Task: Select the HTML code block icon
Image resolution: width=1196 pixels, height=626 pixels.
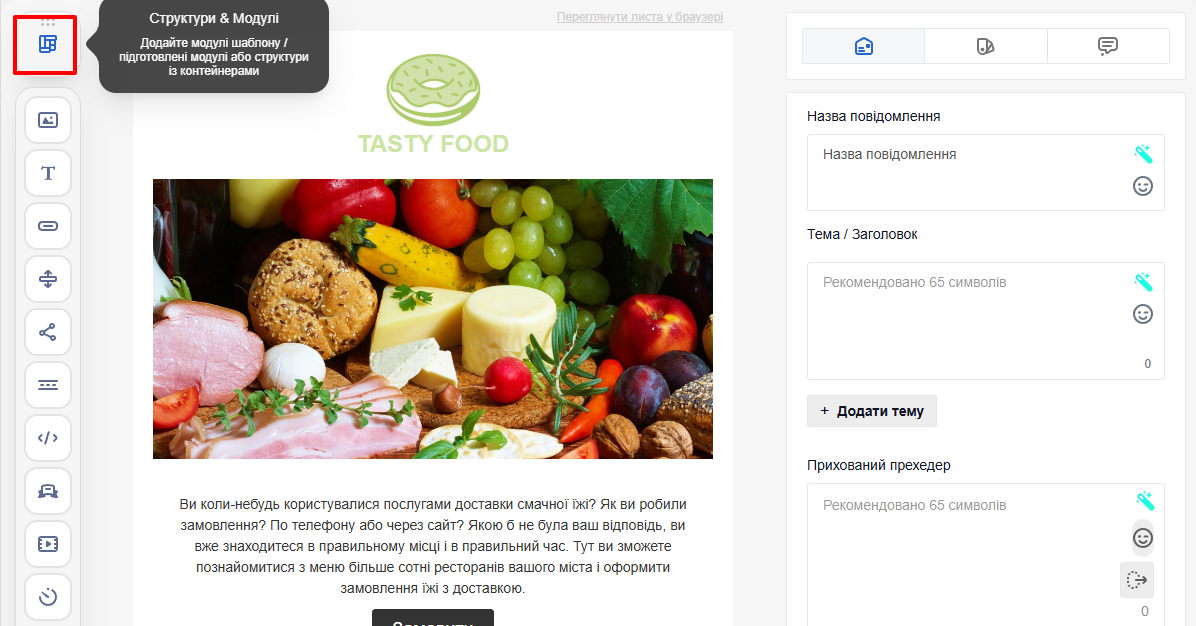Action: pyautogui.click(x=48, y=438)
